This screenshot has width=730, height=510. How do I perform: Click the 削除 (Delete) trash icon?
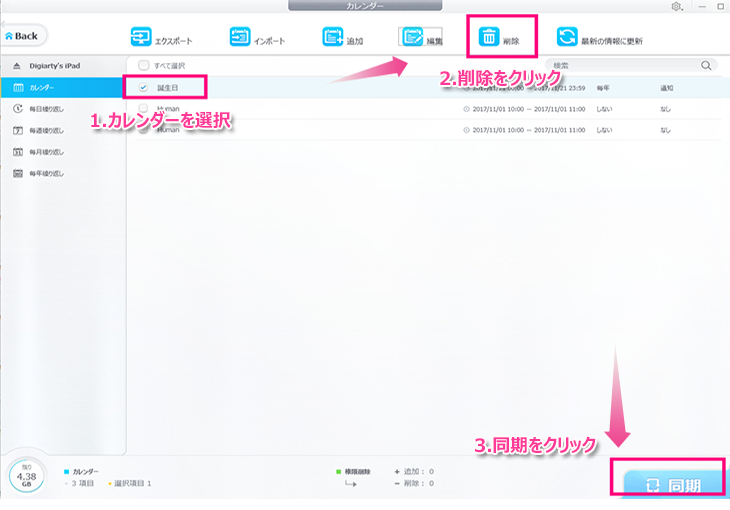[x=490, y=37]
